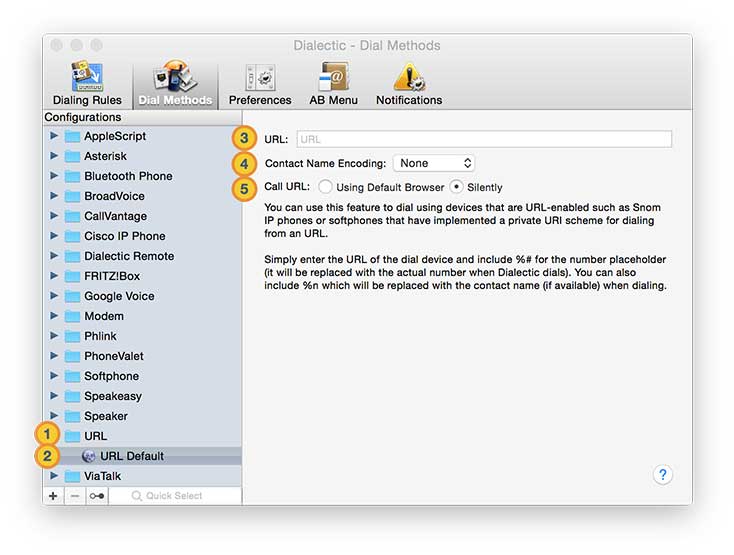Click the ViaTalk folder icon
Screen dimensions: 734x555
click(x=72, y=476)
